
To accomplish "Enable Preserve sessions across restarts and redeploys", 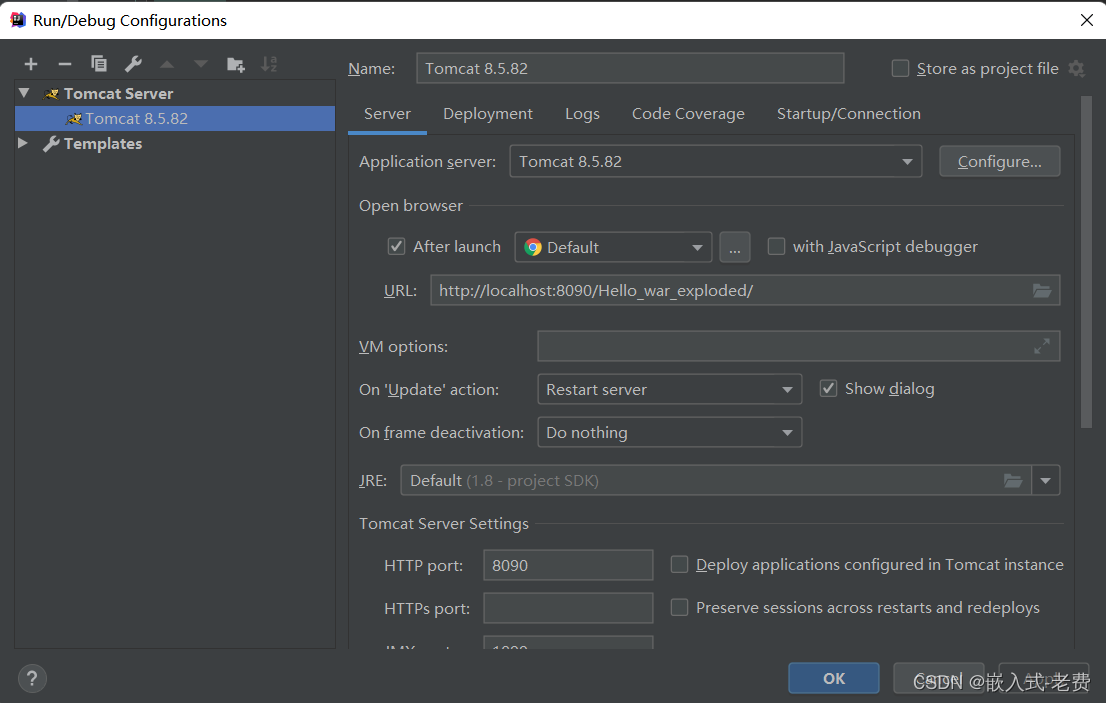I will [x=679, y=607].
